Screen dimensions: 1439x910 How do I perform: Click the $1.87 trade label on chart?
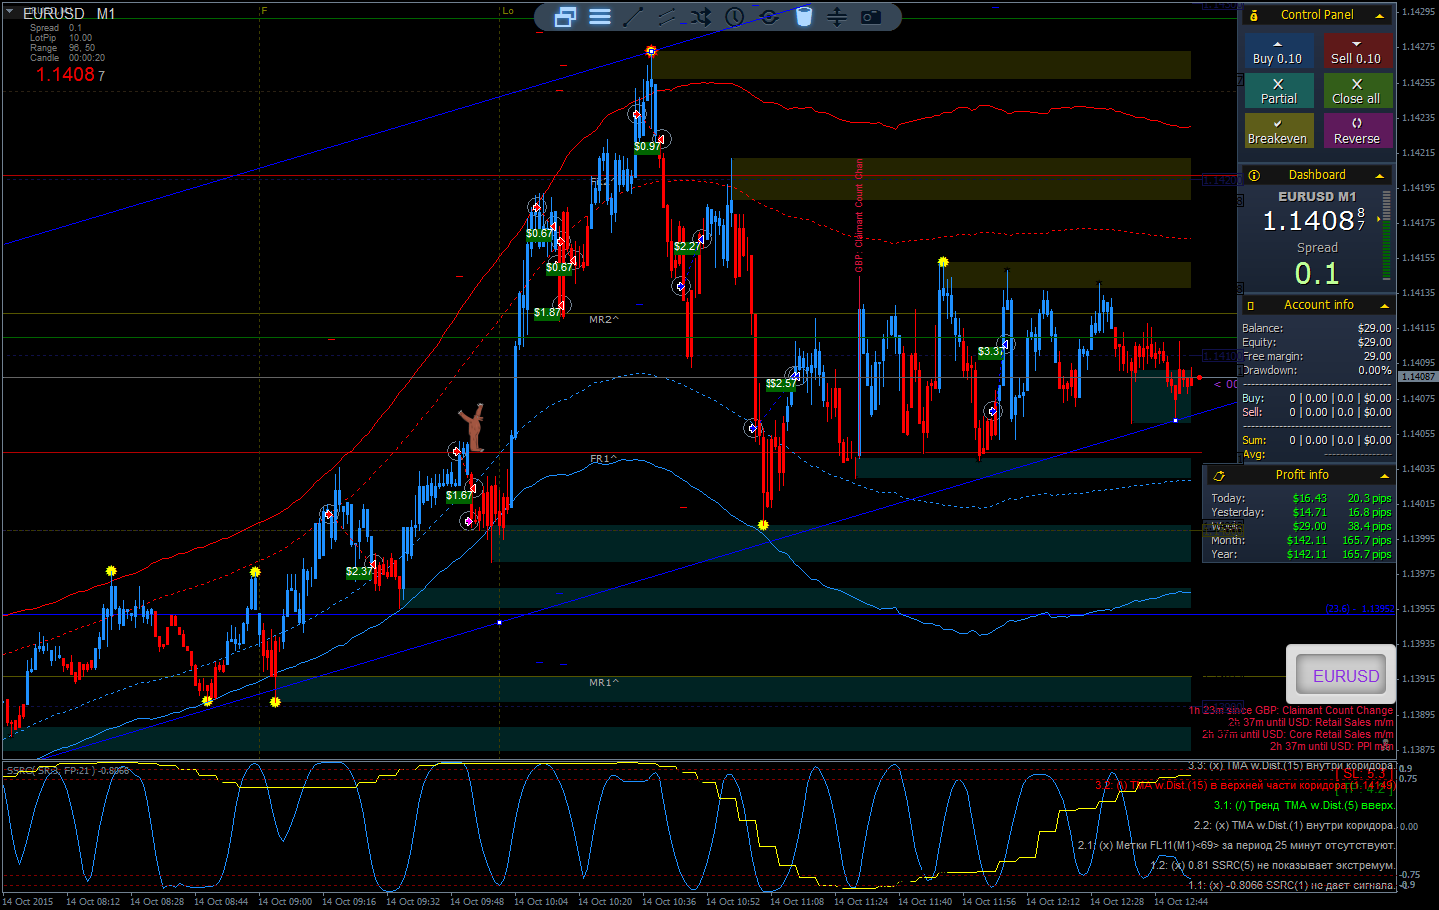click(x=547, y=312)
